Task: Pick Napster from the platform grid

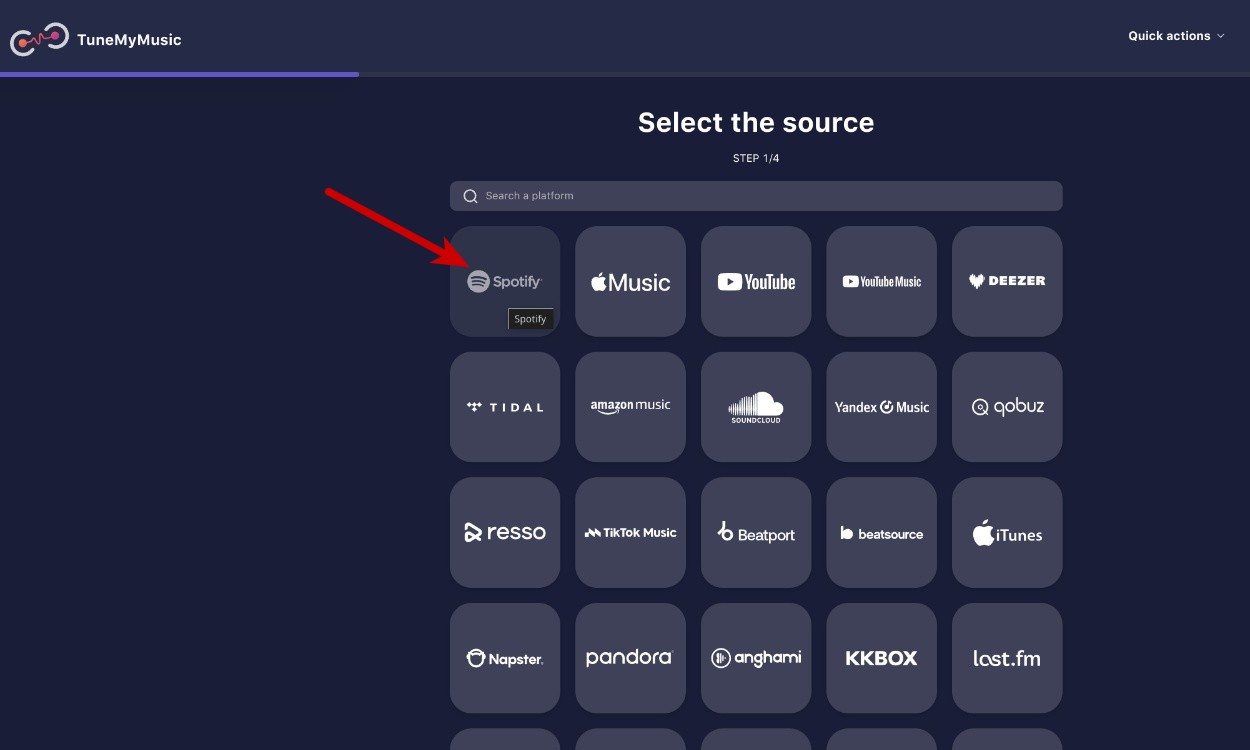Action: [x=505, y=657]
